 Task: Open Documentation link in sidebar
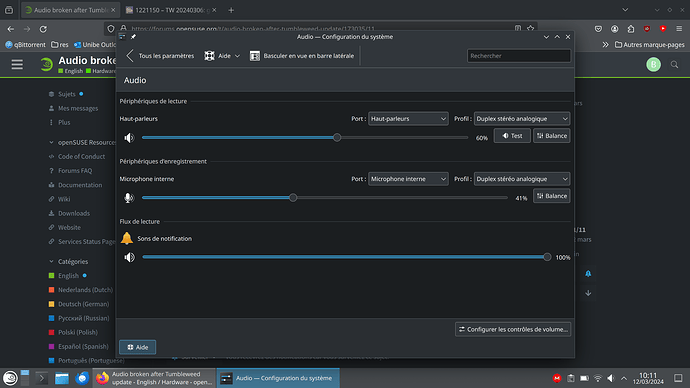pyautogui.click(x=80, y=185)
